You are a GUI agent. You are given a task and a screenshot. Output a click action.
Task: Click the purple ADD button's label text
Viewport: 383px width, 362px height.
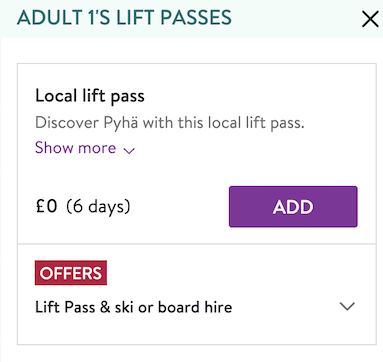[293, 207]
